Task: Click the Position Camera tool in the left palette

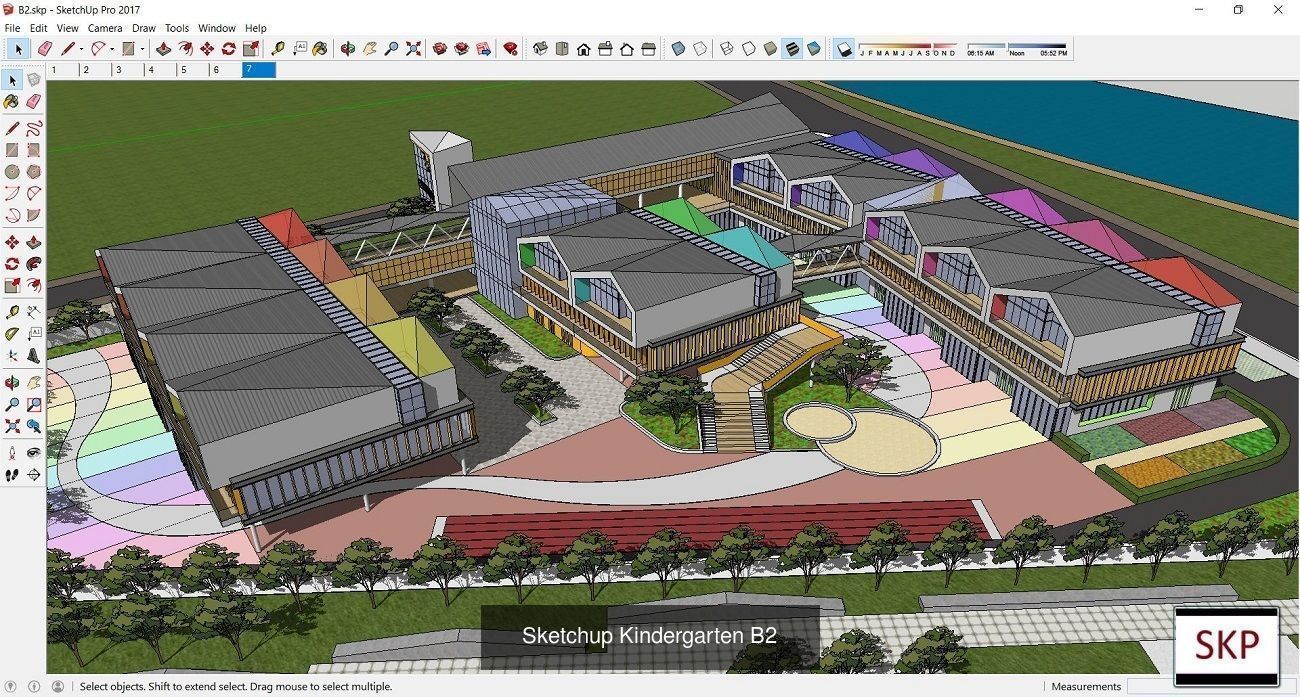Action: pos(12,453)
